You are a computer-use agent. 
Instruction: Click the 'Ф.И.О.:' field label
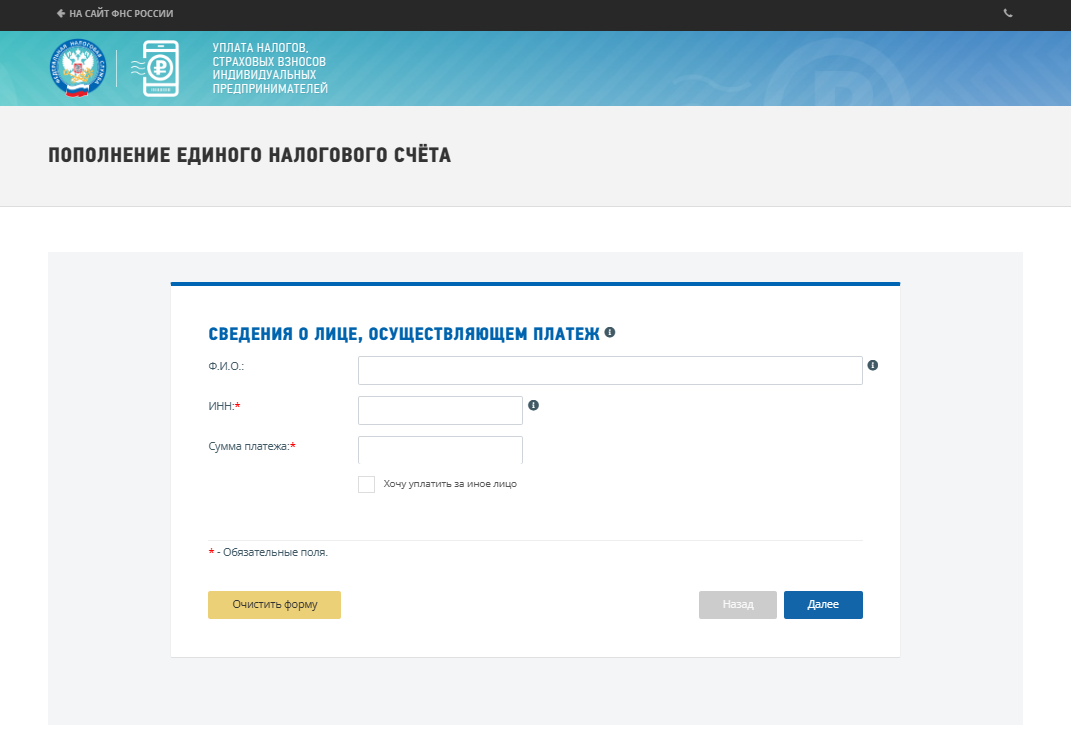226,366
